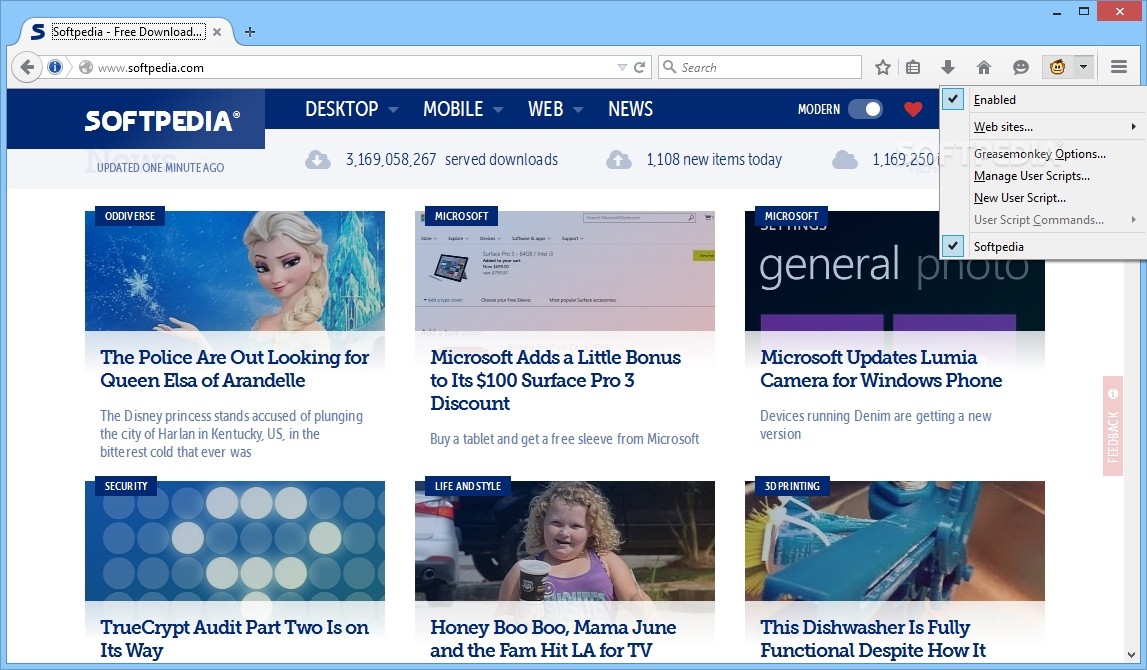Screen dimensions: 1147x670
Task: Open Surface Pro 3 Discount article
Action: point(555,380)
